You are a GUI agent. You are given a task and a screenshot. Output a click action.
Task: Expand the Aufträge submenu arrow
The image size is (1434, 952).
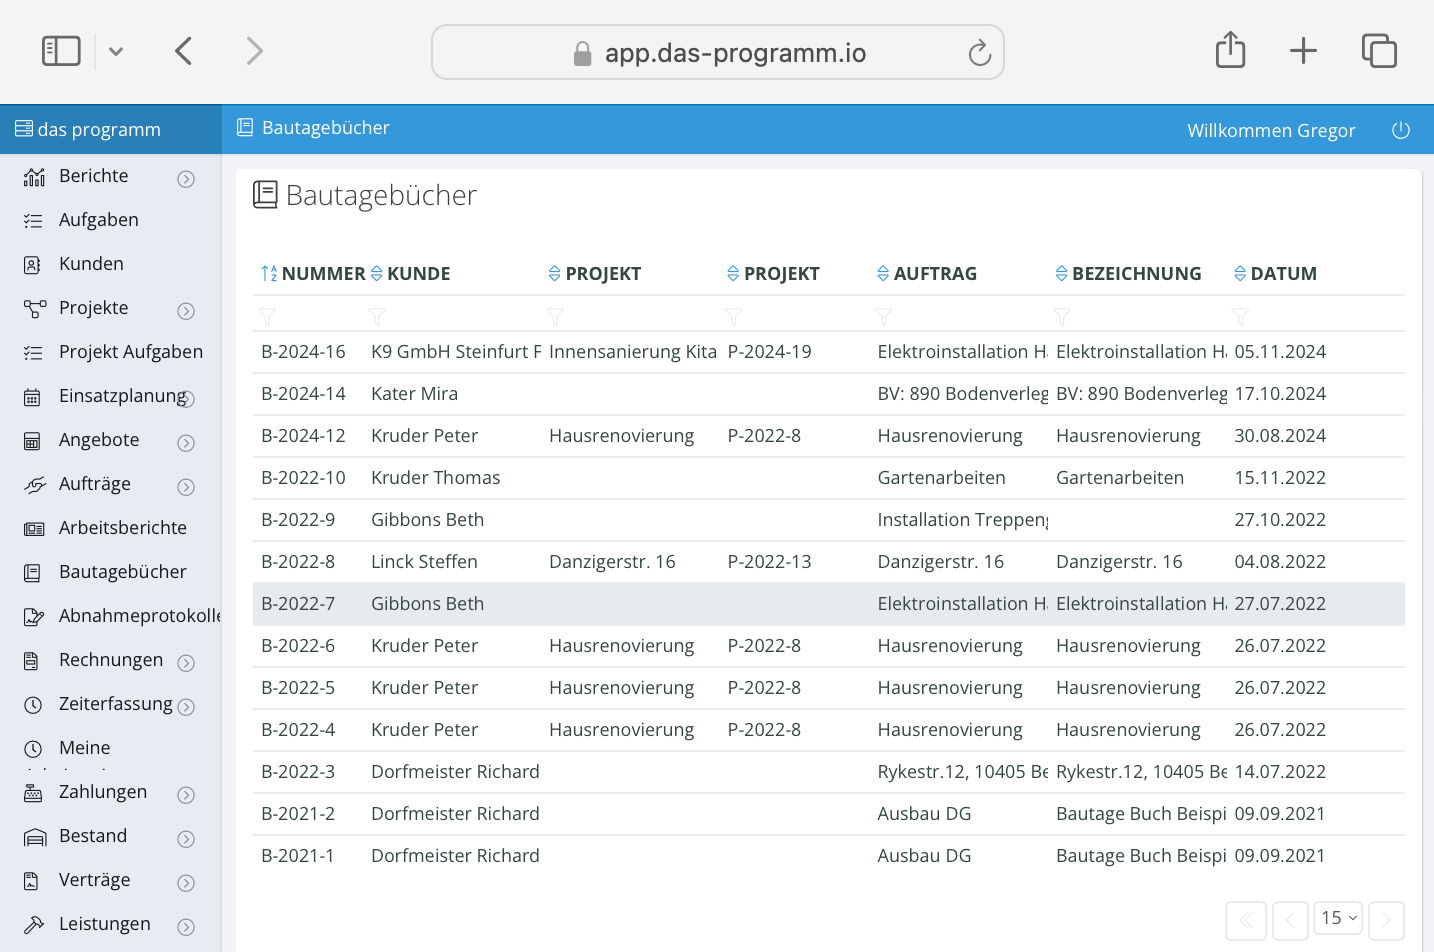186,487
